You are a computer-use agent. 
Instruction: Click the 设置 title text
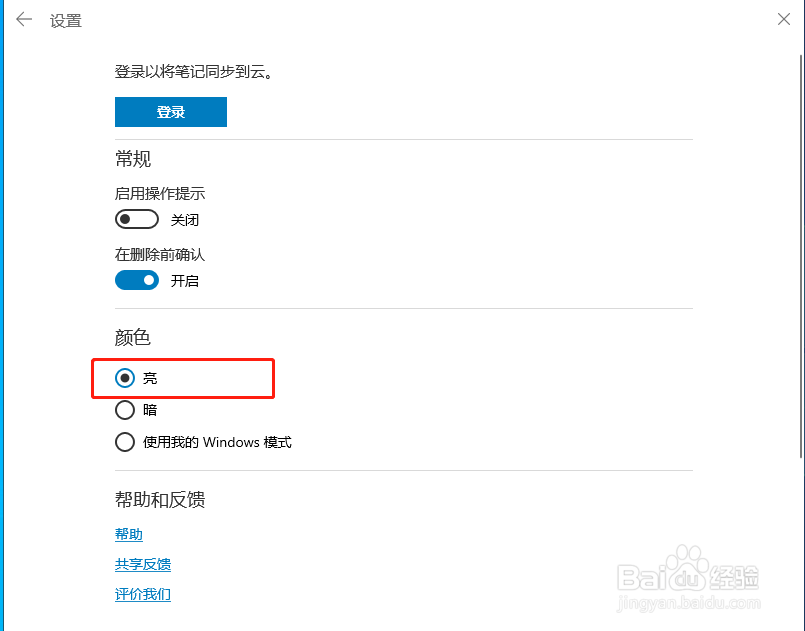tap(66, 20)
